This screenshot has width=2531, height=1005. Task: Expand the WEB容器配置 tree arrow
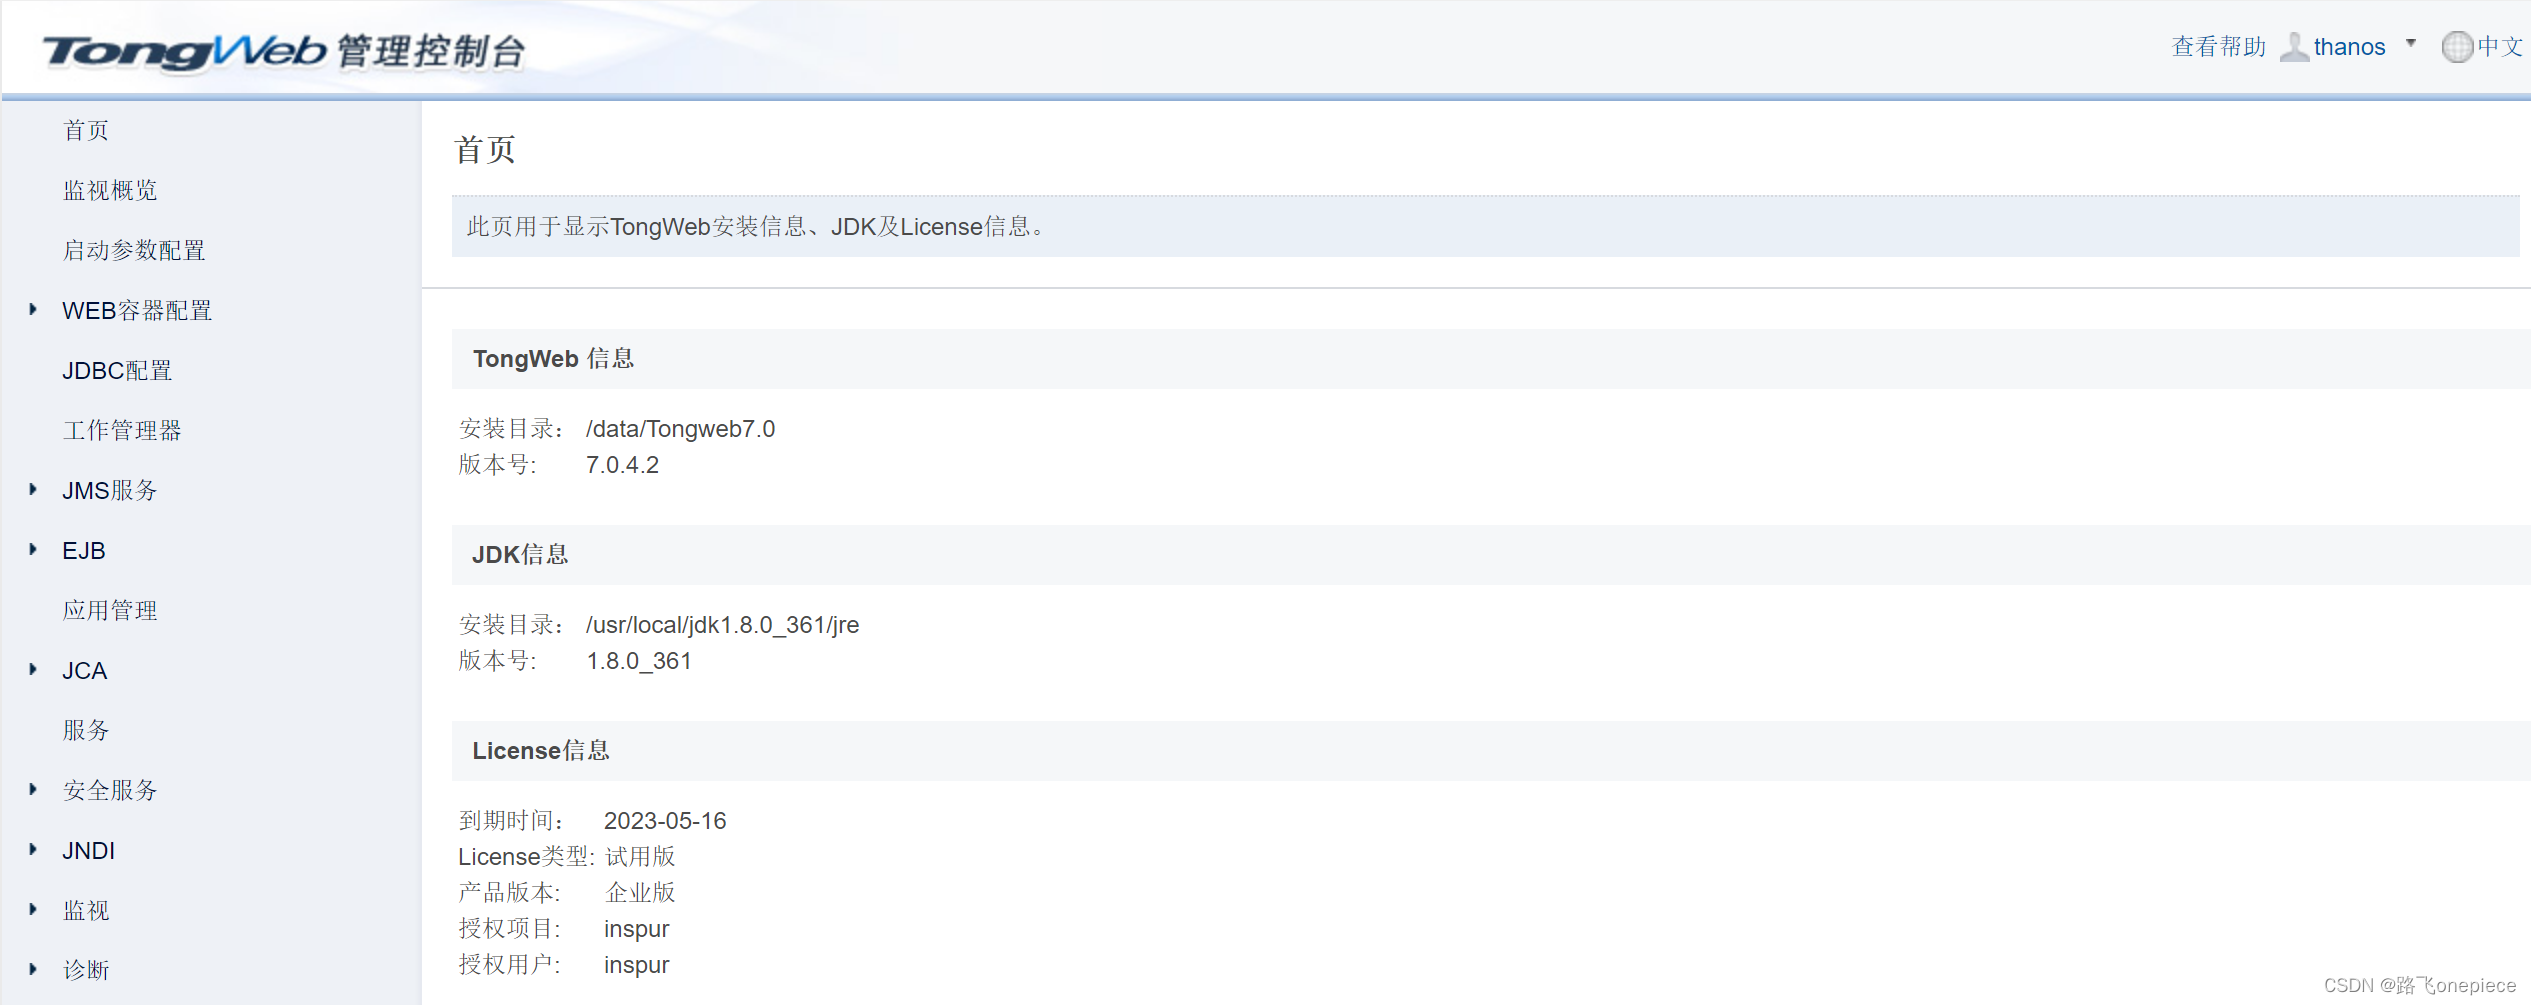pyautogui.click(x=33, y=310)
